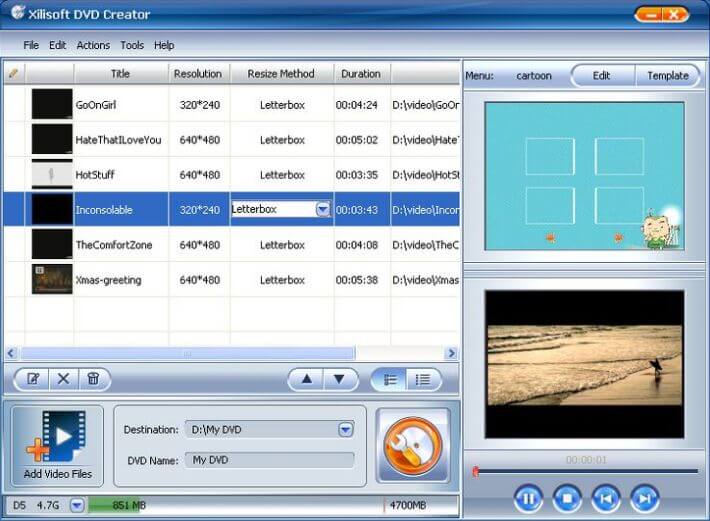Click the menu Edit button

point(601,76)
